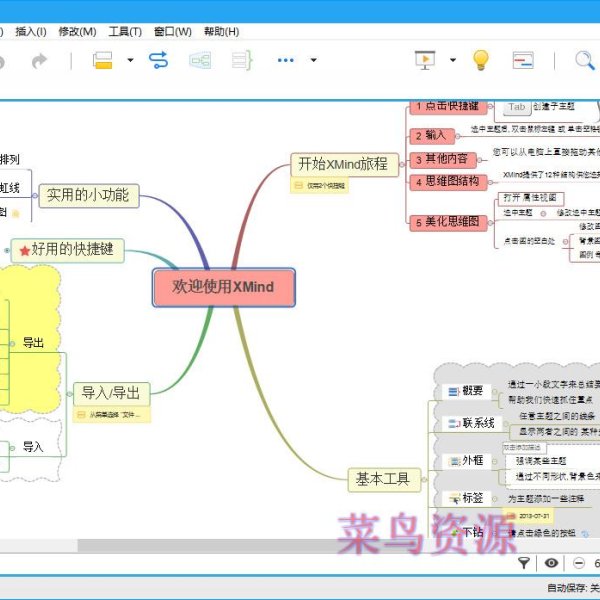Image resolution: width=600 pixels, height=600 pixels.
Task: Collapse the 2 输入 branch
Action: [x=457, y=136]
